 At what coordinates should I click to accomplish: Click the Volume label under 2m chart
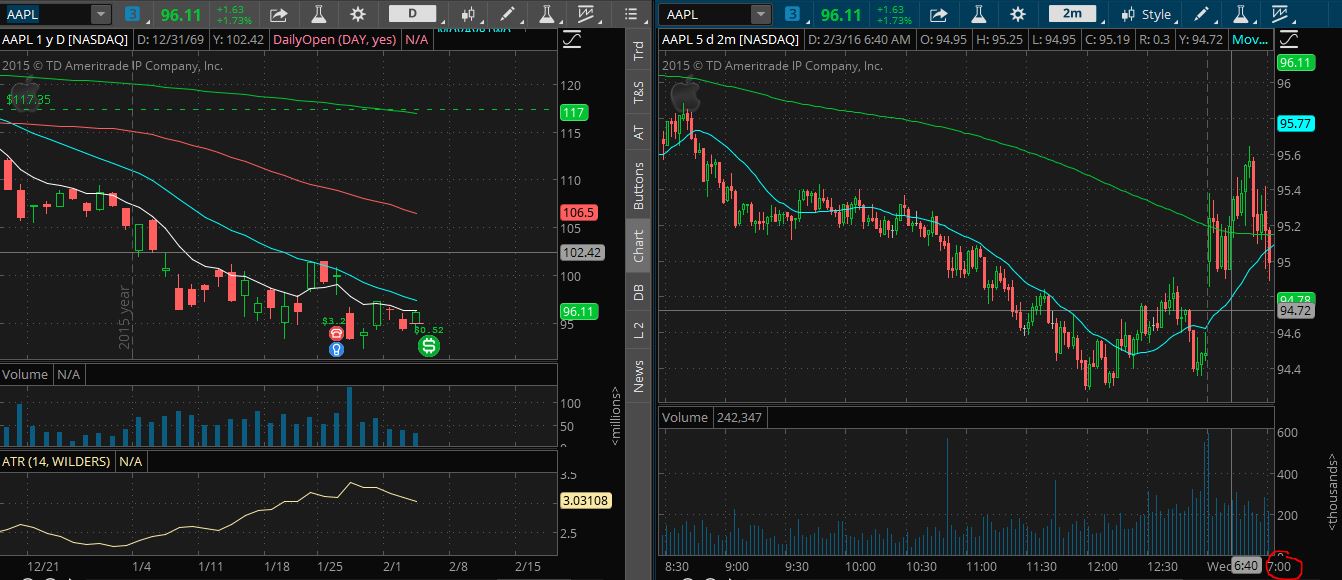coord(685,417)
